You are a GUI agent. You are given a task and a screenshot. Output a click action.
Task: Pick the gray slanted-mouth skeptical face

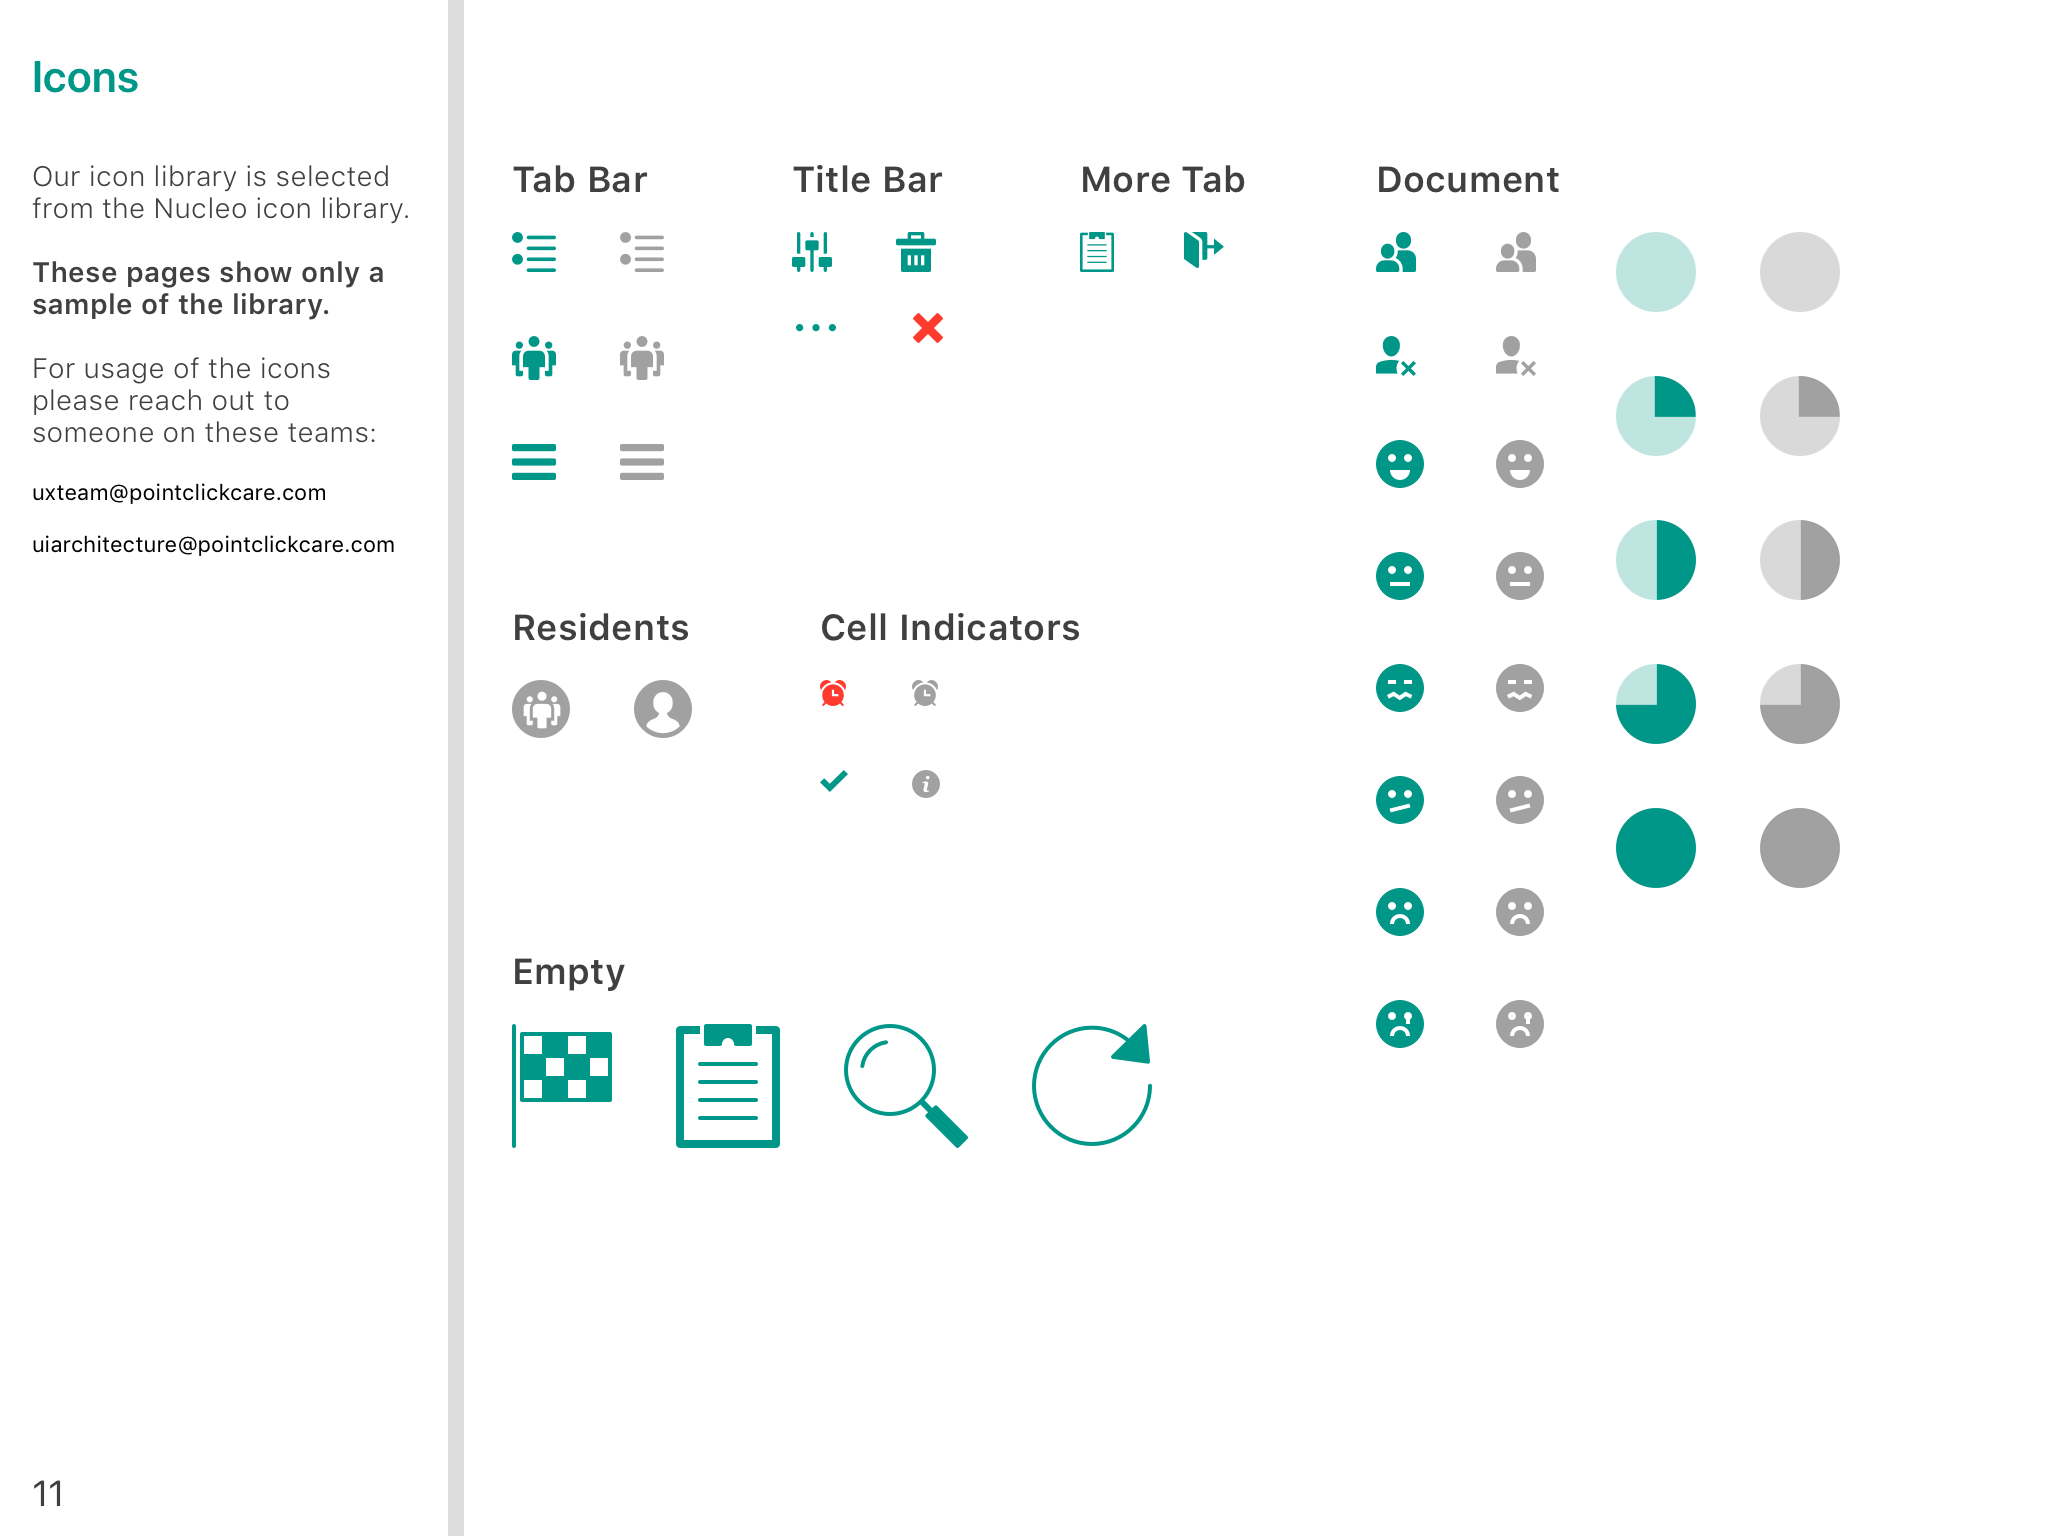(1520, 800)
